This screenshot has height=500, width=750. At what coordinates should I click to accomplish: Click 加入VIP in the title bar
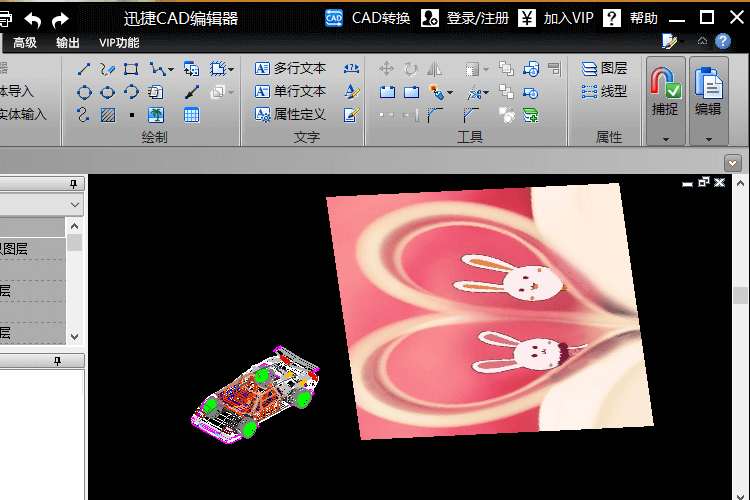556,18
